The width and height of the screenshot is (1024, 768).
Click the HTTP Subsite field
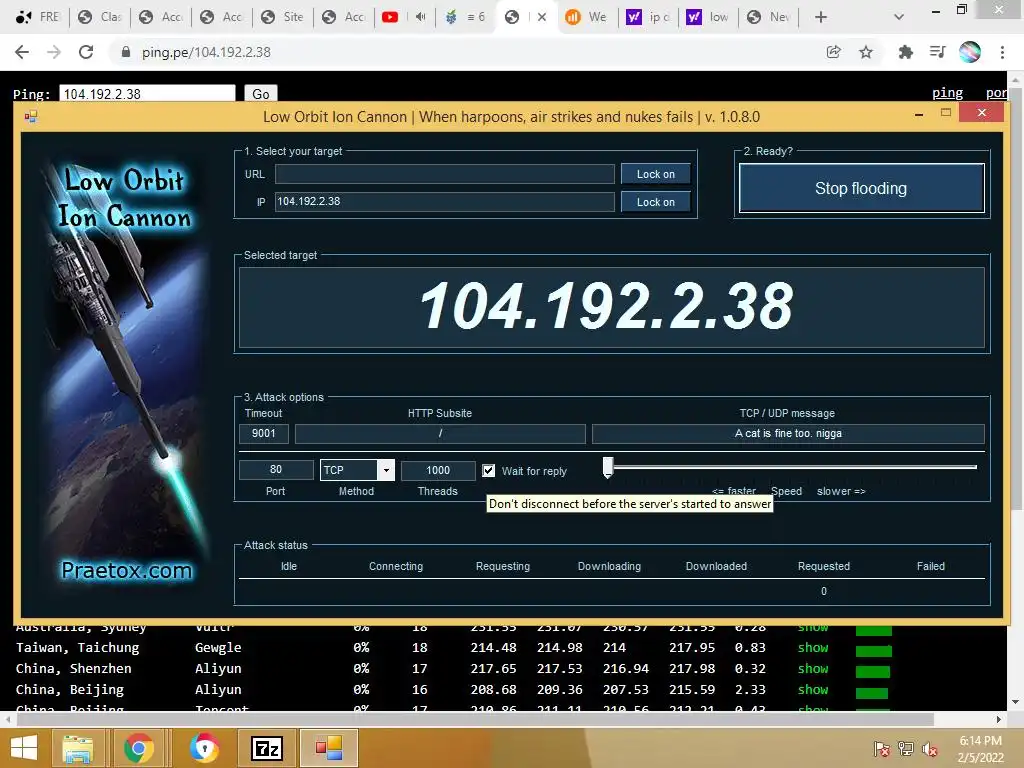coord(440,434)
